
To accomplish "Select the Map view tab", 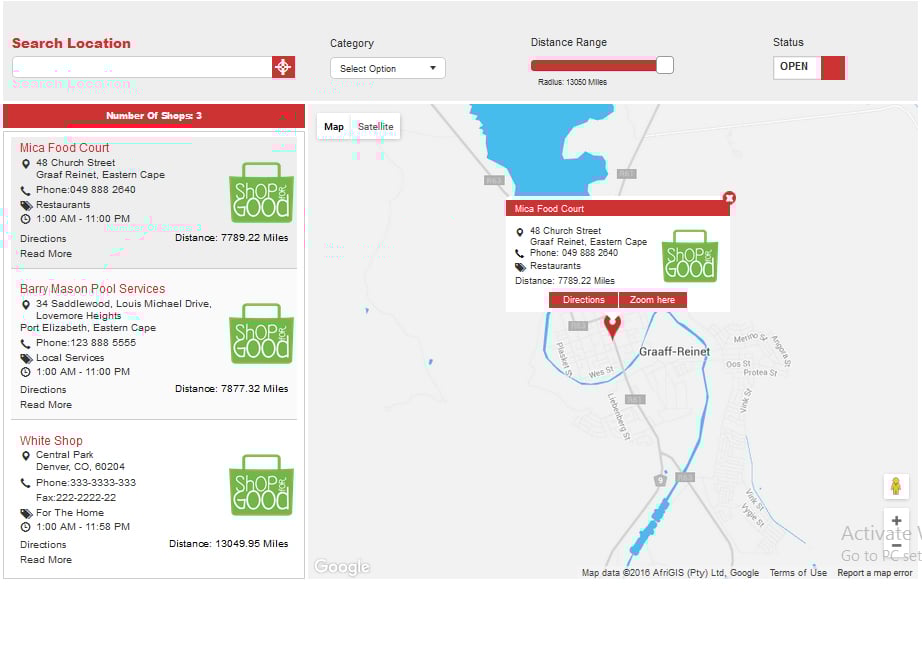I will click(334, 127).
